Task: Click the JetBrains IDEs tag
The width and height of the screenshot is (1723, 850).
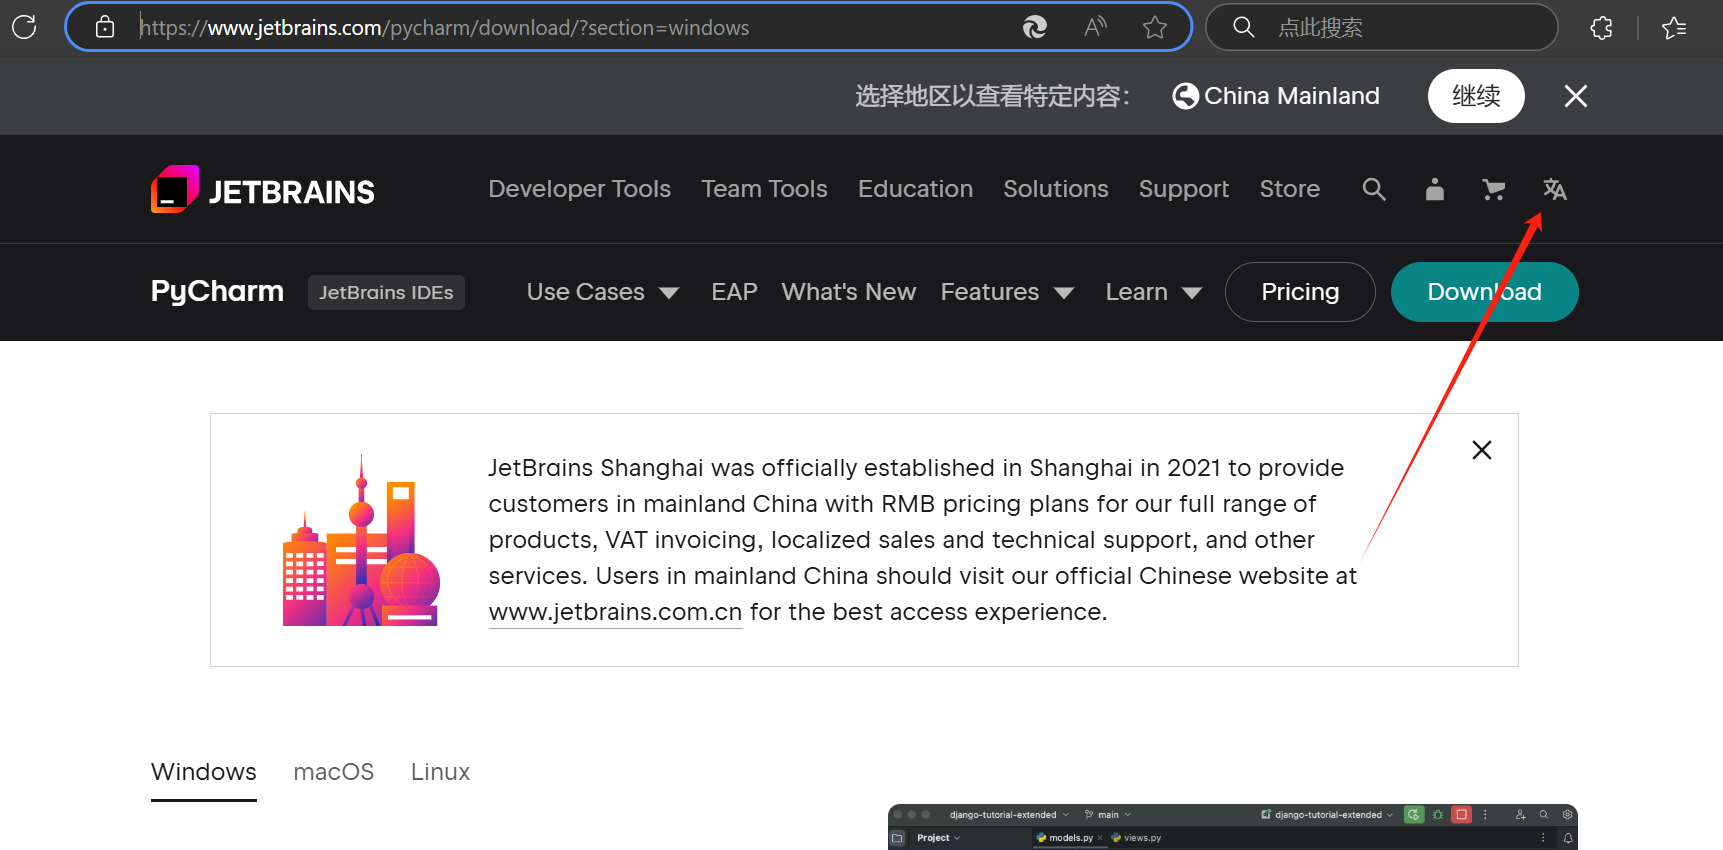Action: pos(386,292)
